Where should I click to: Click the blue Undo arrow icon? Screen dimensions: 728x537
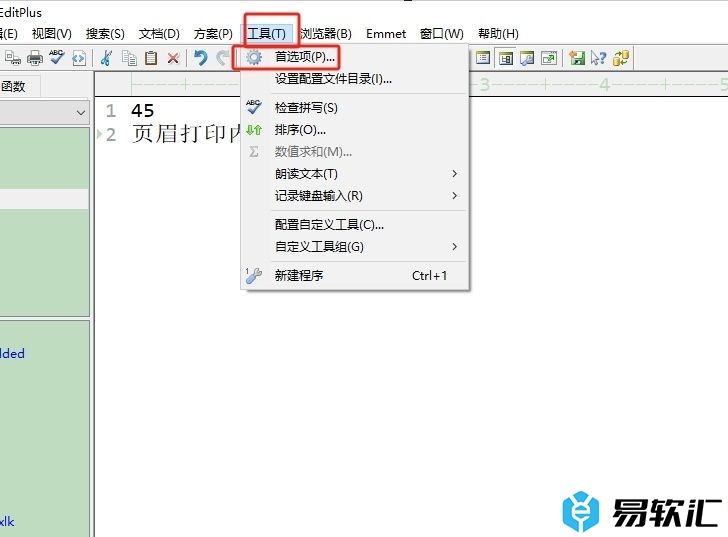pos(201,58)
